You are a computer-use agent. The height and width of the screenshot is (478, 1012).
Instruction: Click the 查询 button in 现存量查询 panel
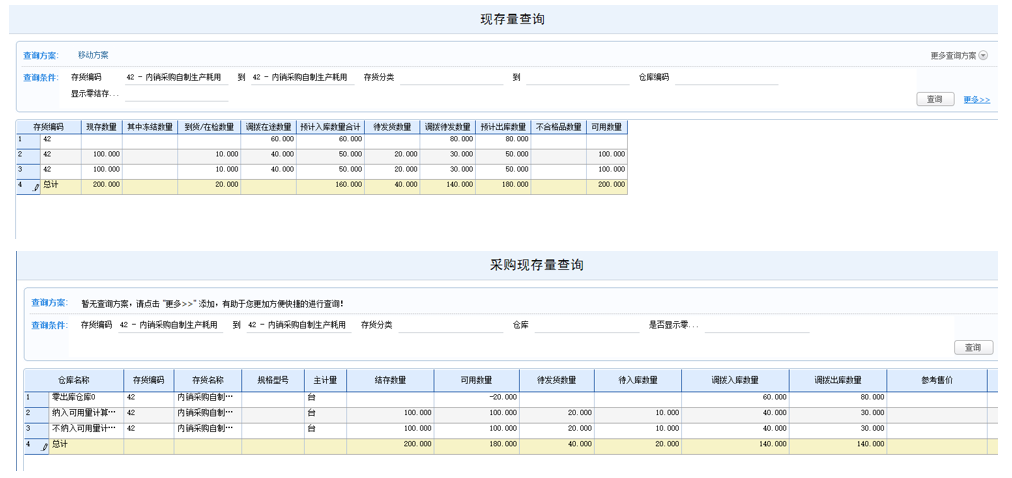click(935, 99)
